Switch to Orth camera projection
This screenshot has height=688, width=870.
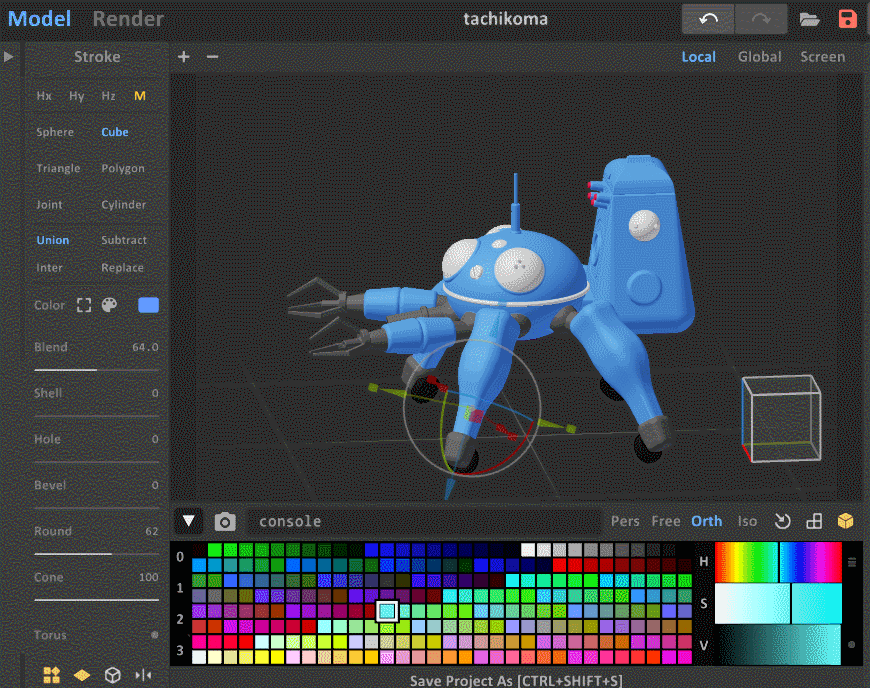pyautogui.click(x=706, y=521)
